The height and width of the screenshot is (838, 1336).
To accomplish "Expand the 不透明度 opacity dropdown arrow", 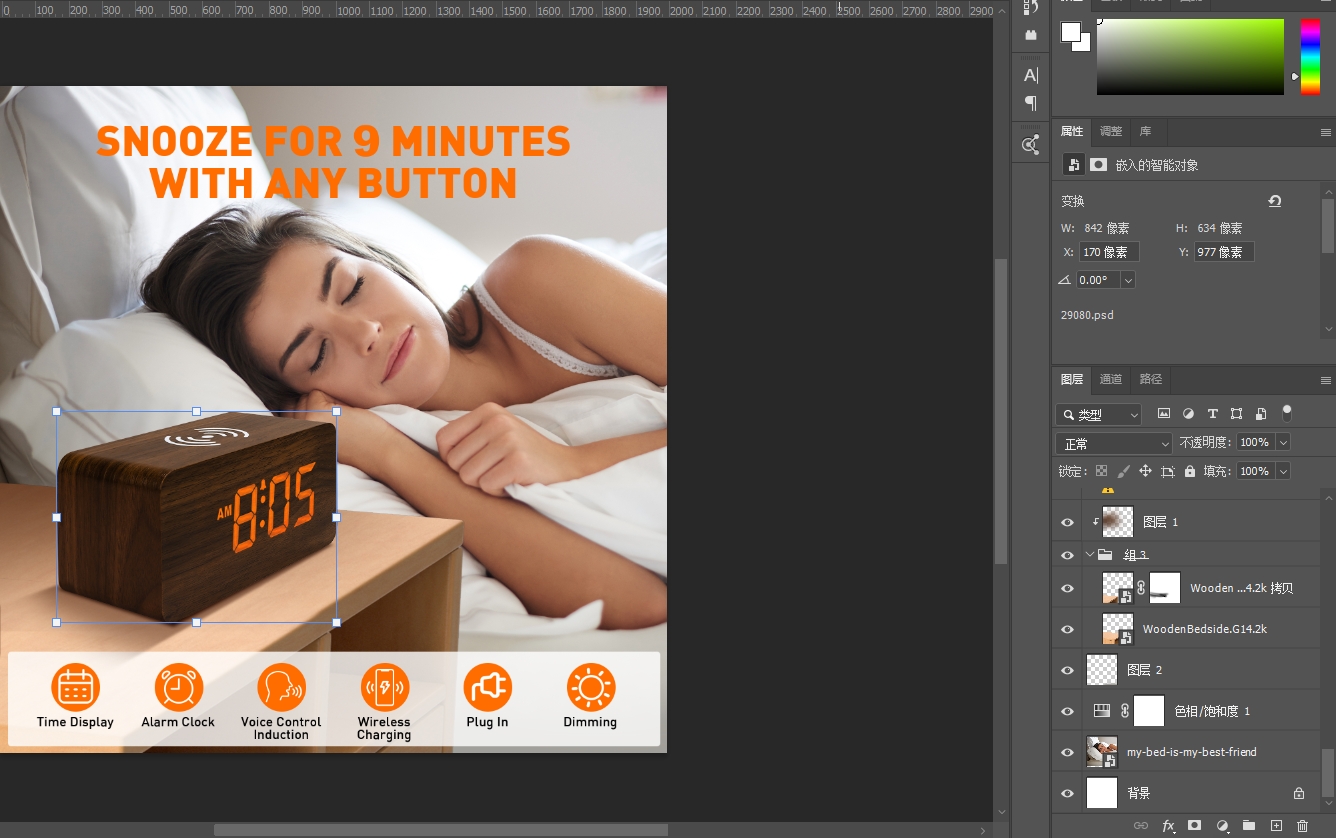I will click(x=1283, y=442).
